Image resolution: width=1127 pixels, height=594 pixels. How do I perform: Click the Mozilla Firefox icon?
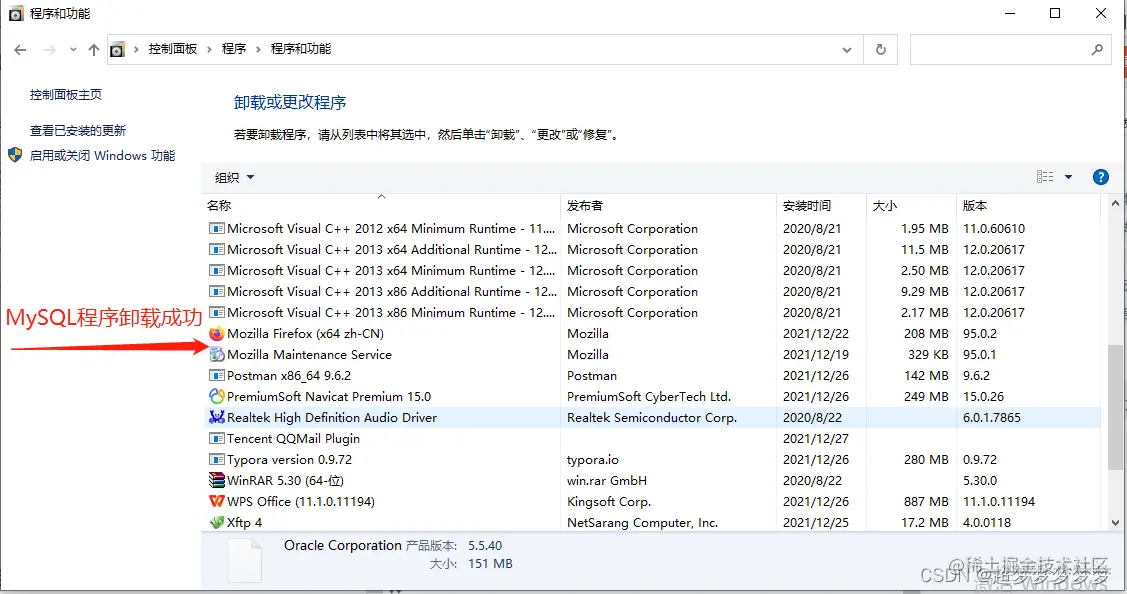click(x=216, y=333)
